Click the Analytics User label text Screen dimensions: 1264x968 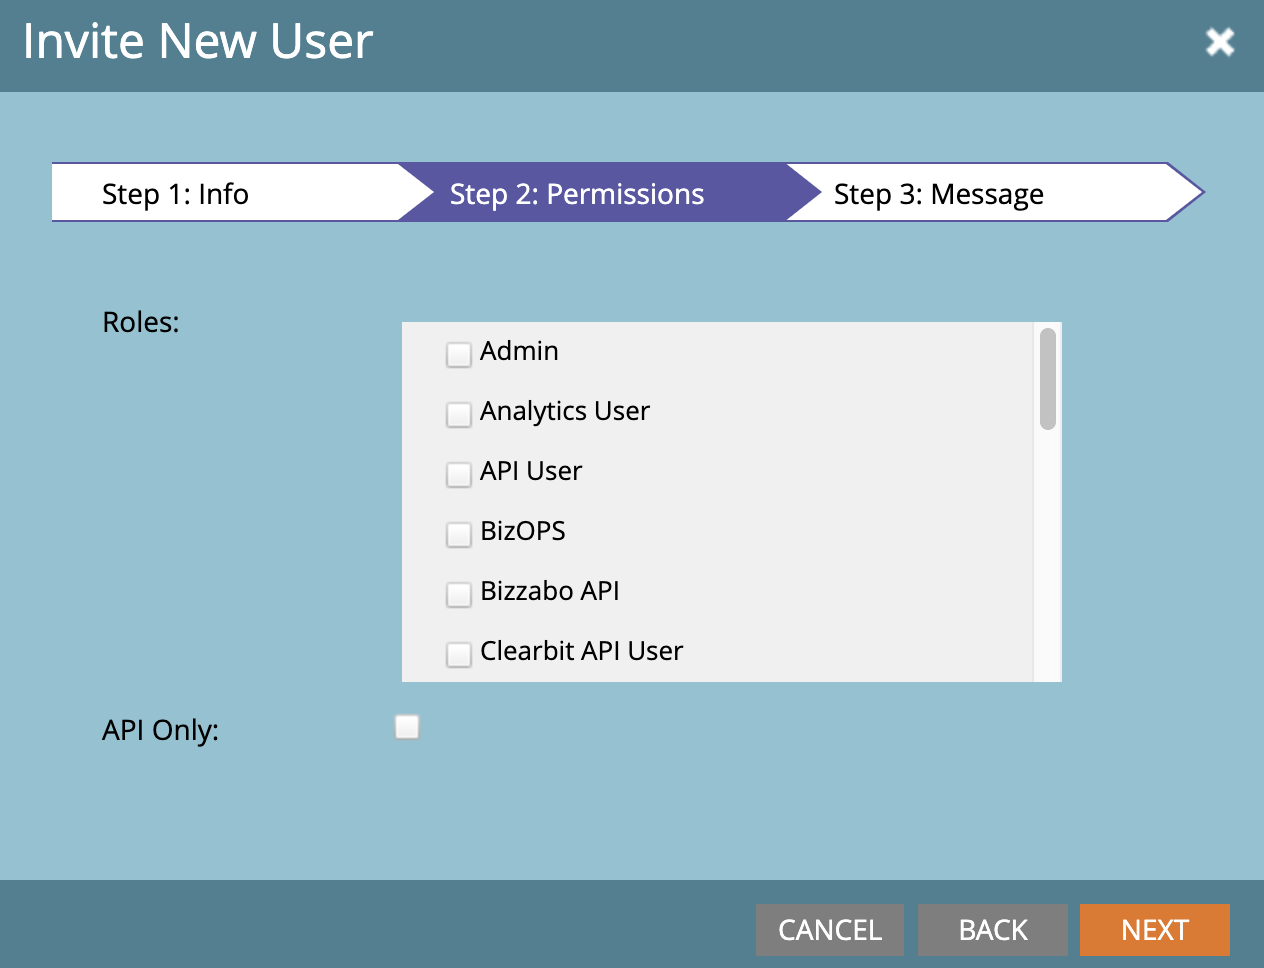[565, 411]
